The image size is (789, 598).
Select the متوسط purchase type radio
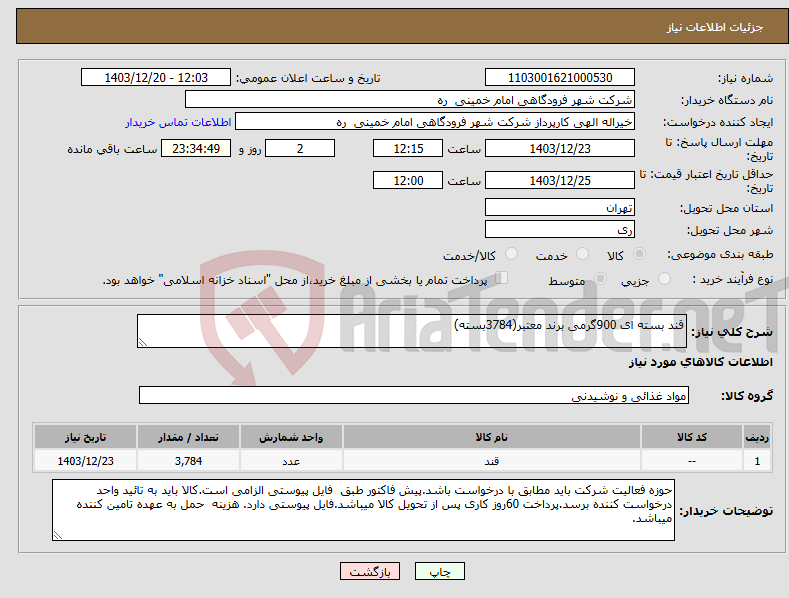[600, 278]
